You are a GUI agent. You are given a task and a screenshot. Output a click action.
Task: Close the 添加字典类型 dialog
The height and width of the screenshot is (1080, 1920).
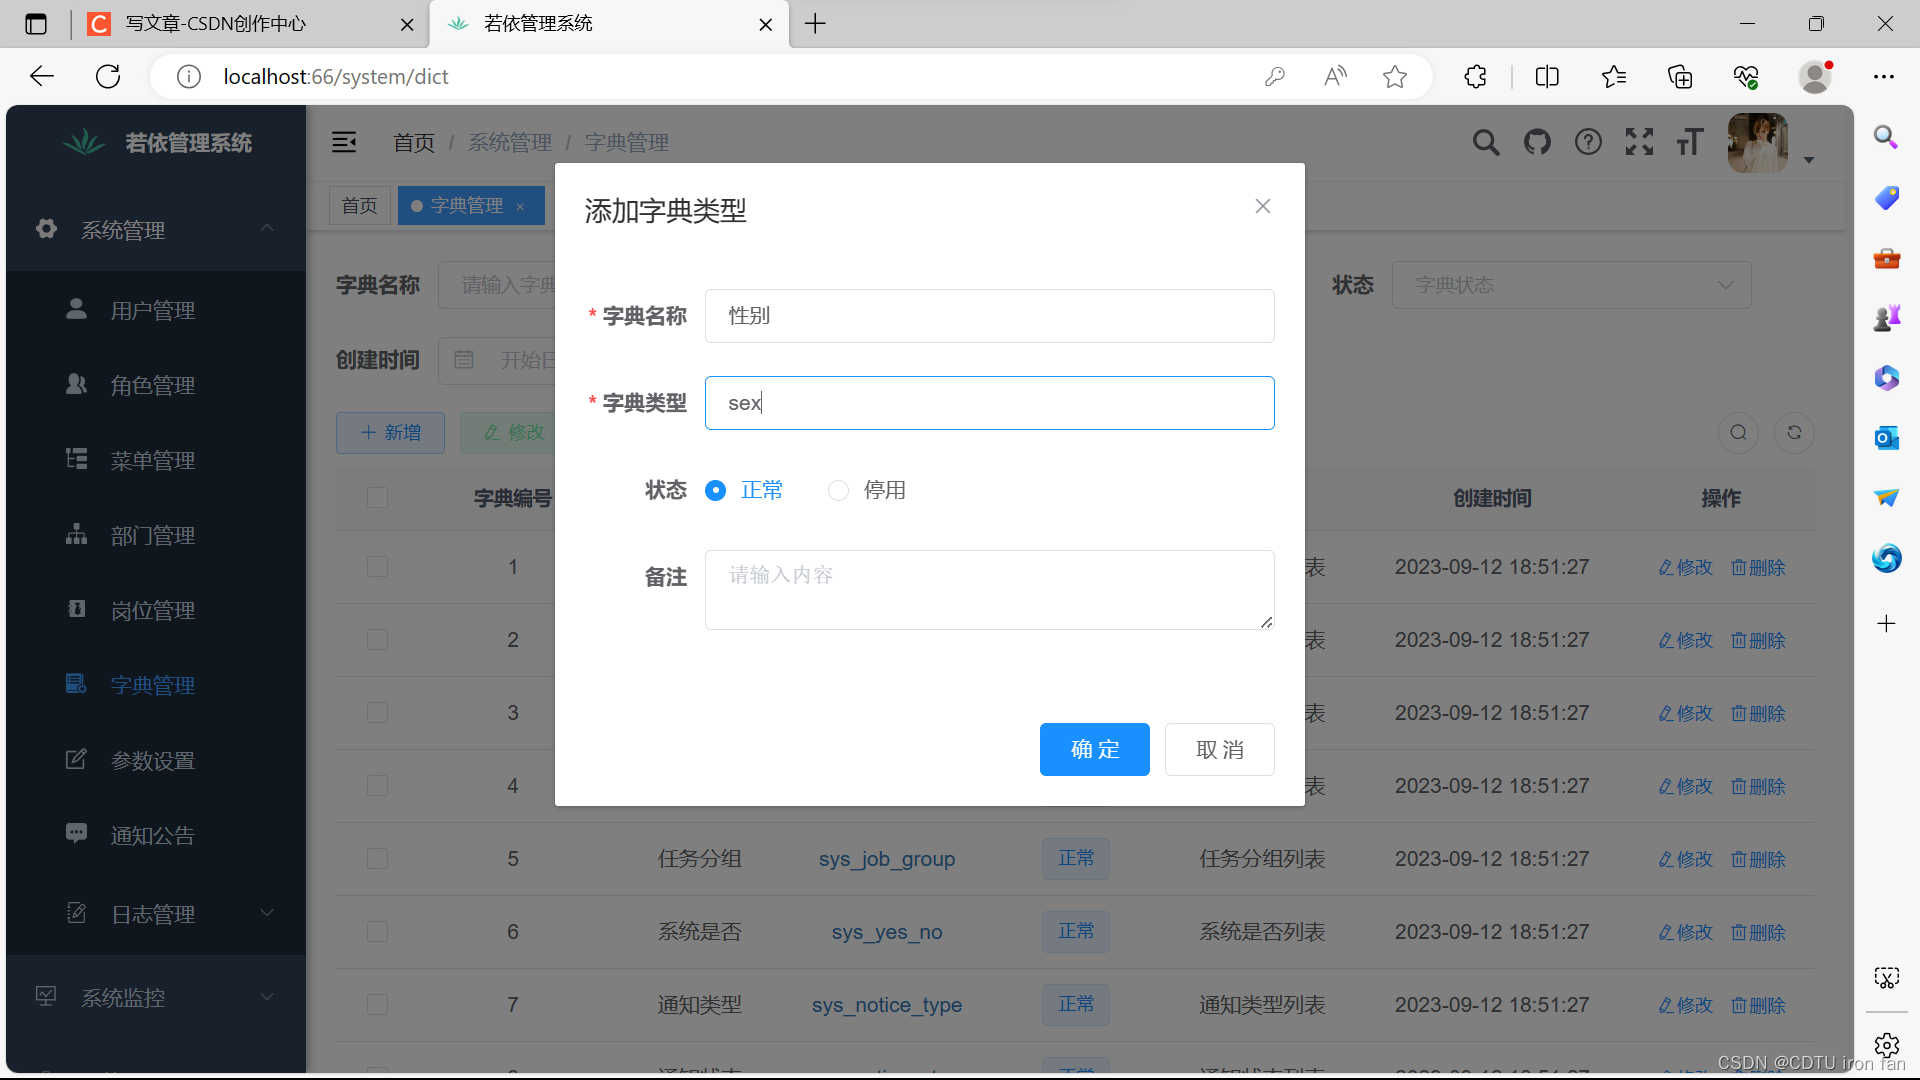click(x=1263, y=206)
